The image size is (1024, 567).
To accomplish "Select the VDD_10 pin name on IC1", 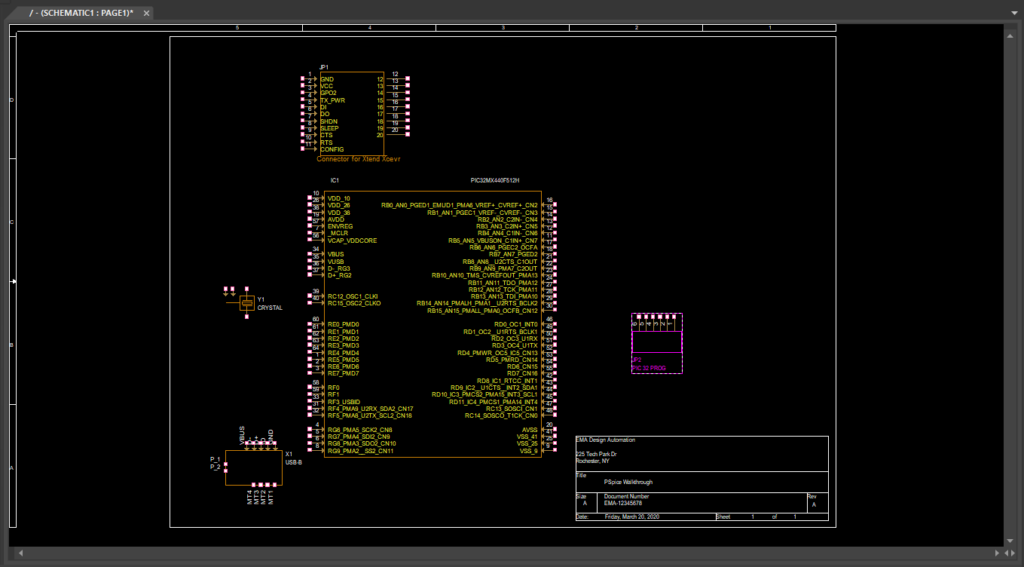I will [x=339, y=199].
